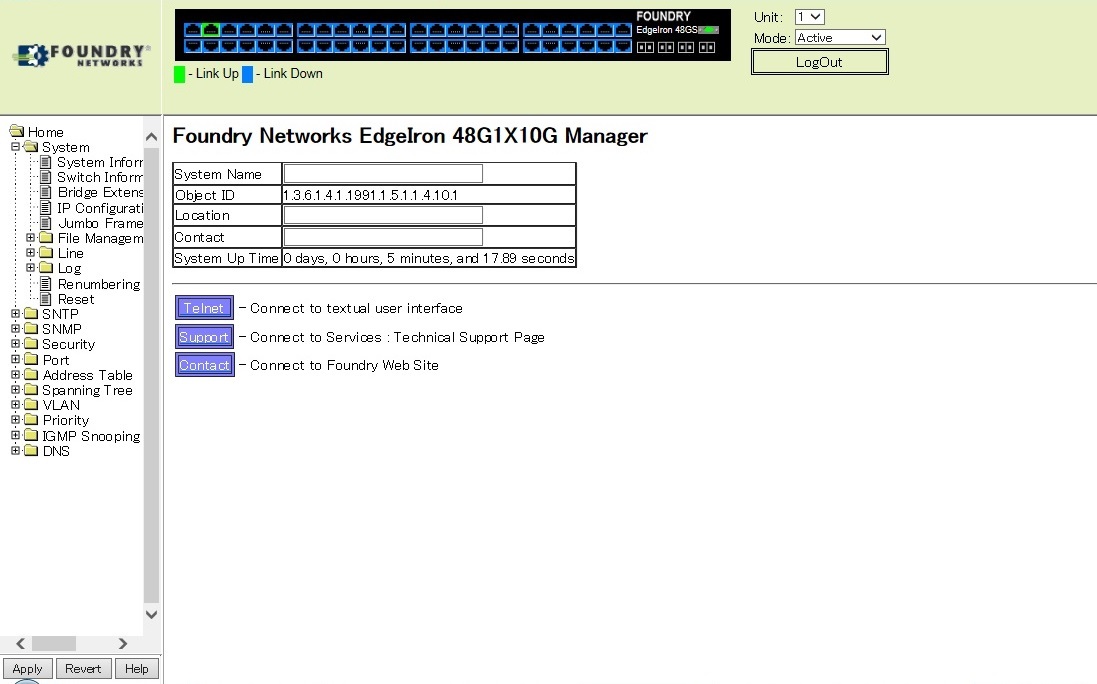Click the Contact button
Screen dimensions: 1097x684
[204, 365]
